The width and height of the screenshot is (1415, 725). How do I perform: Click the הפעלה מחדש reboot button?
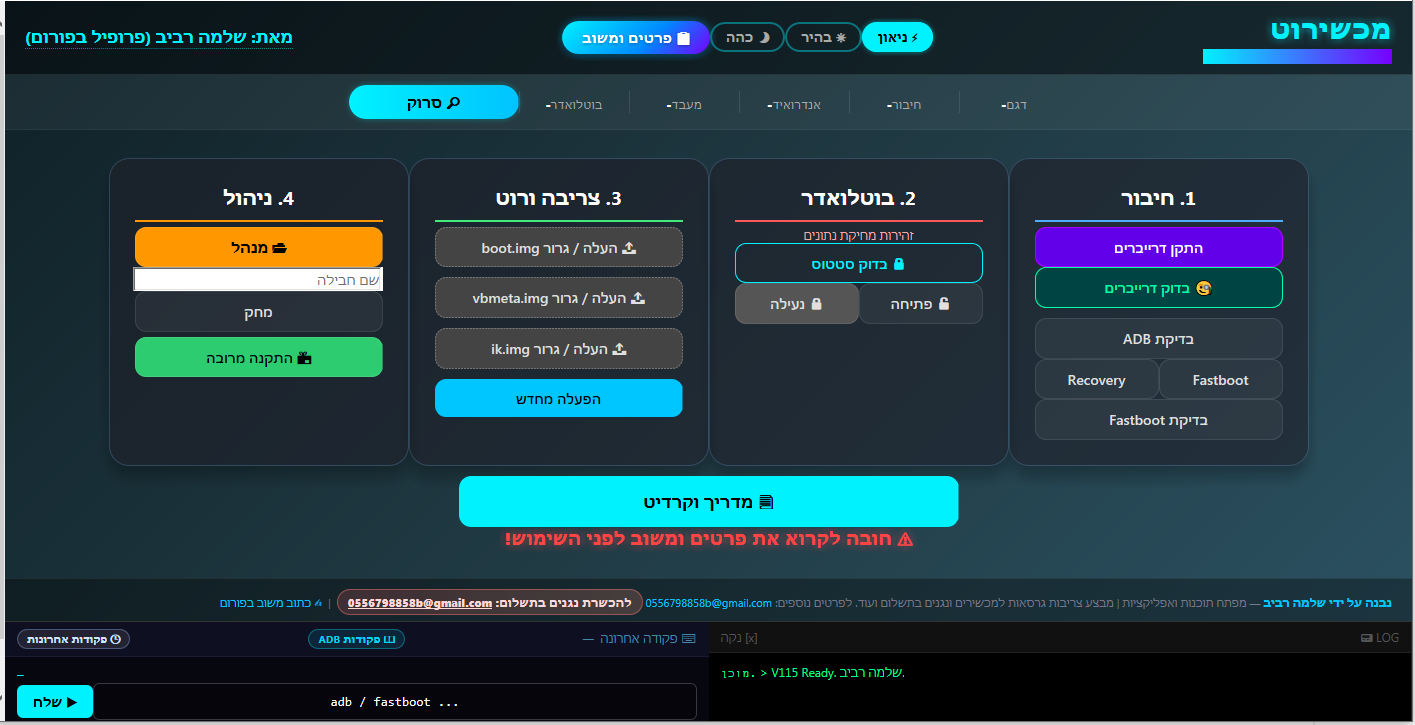[558, 398]
